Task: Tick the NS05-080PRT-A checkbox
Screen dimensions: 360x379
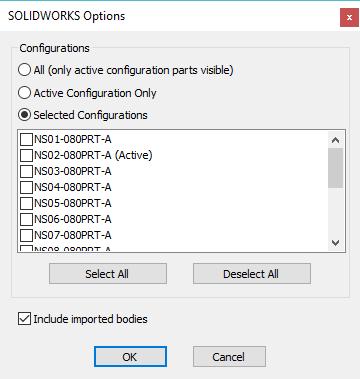Action: point(26,203)
